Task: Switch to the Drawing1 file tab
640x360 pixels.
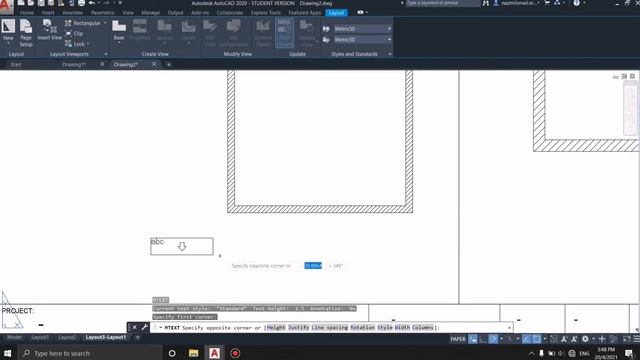Action: (x=74, y=64)
